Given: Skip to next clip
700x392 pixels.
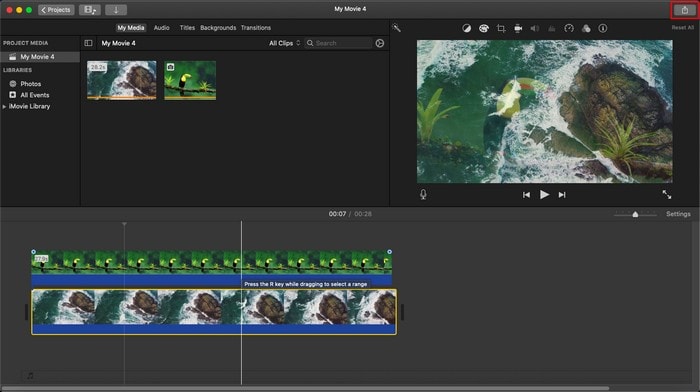Looking at the screenshot, I should [x=562, y=195].
